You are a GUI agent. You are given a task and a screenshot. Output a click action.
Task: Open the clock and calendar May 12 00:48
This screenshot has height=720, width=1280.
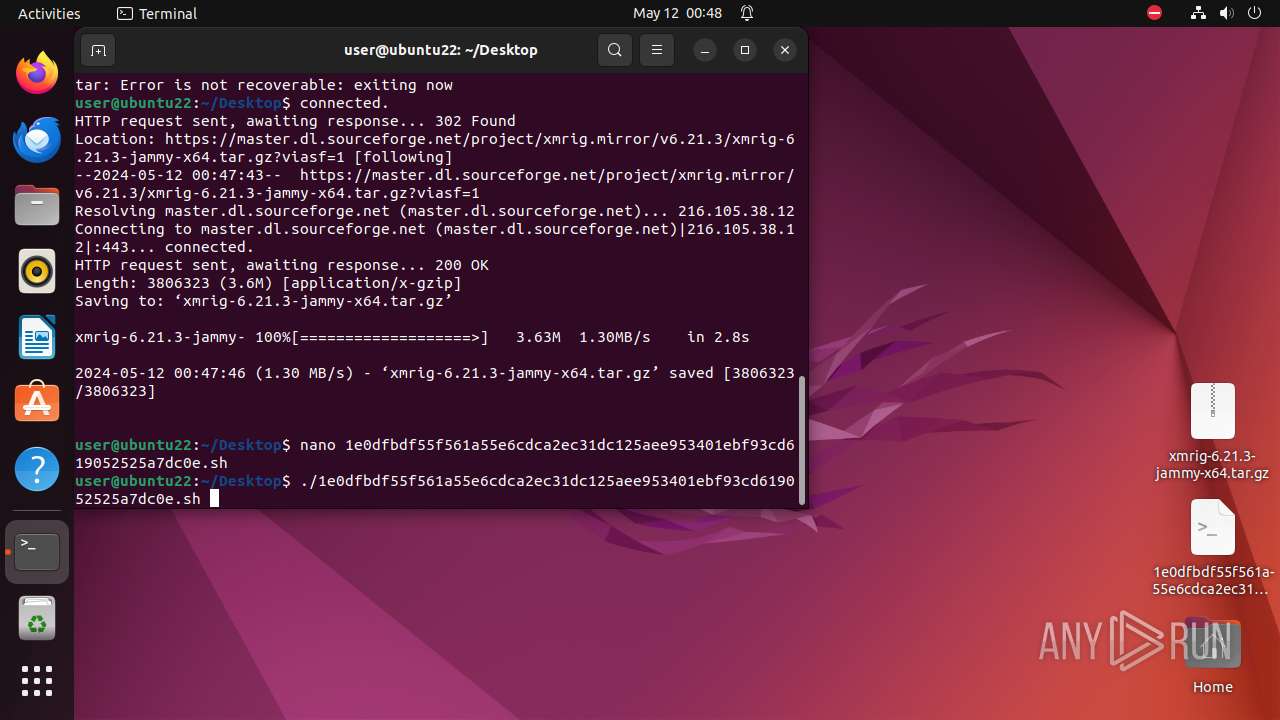[677, 13]
